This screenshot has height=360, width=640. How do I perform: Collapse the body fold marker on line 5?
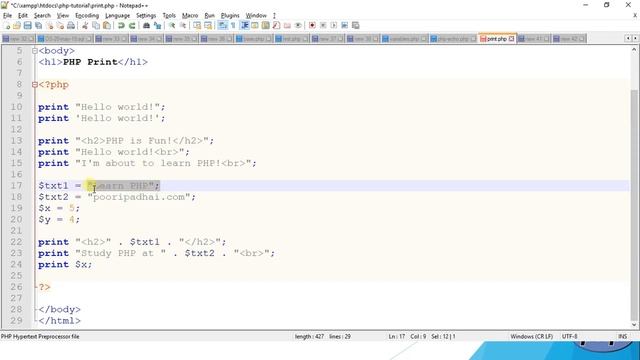35,51
